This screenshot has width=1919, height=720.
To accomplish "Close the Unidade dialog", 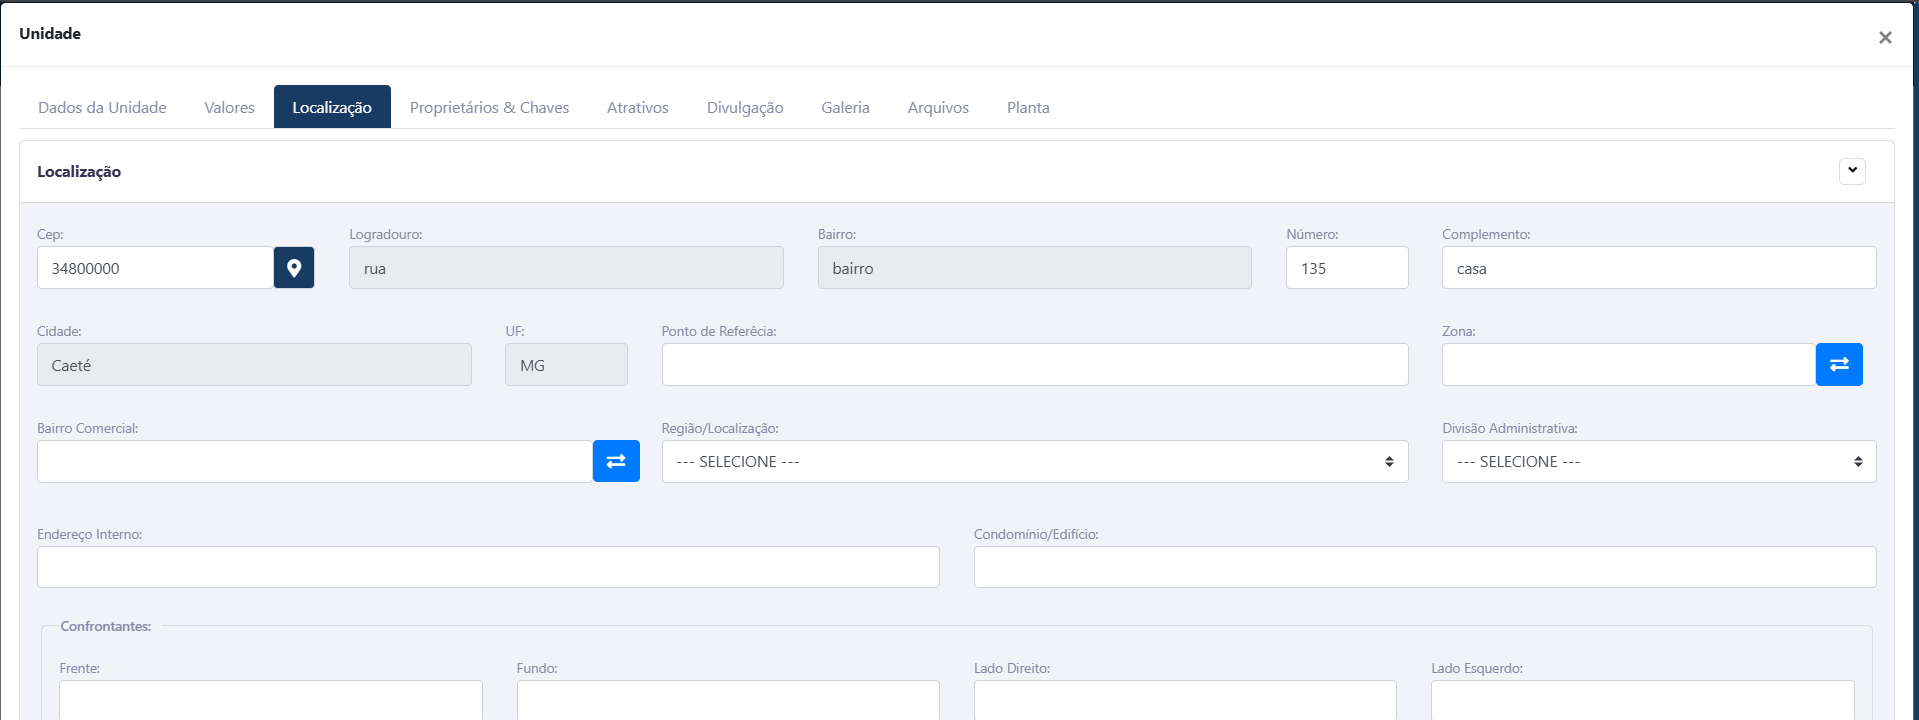I will click(1884, 38).
